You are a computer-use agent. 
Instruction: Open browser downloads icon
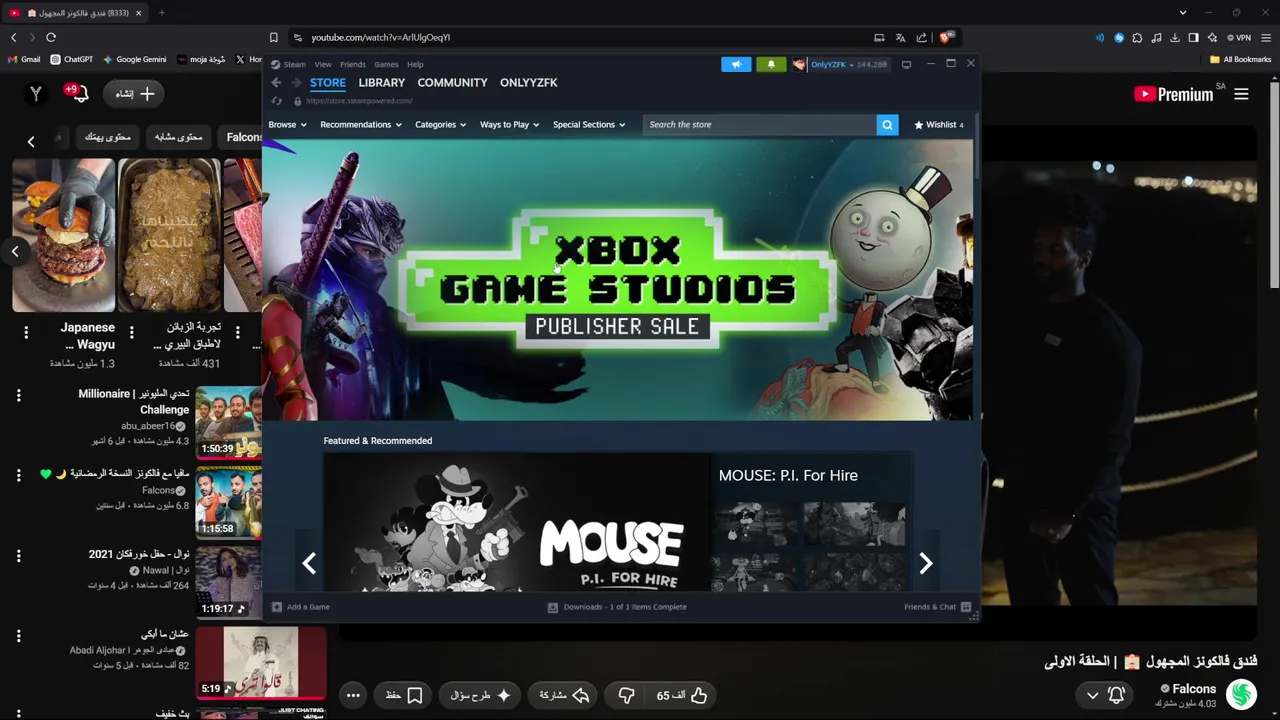(1175, 37)
